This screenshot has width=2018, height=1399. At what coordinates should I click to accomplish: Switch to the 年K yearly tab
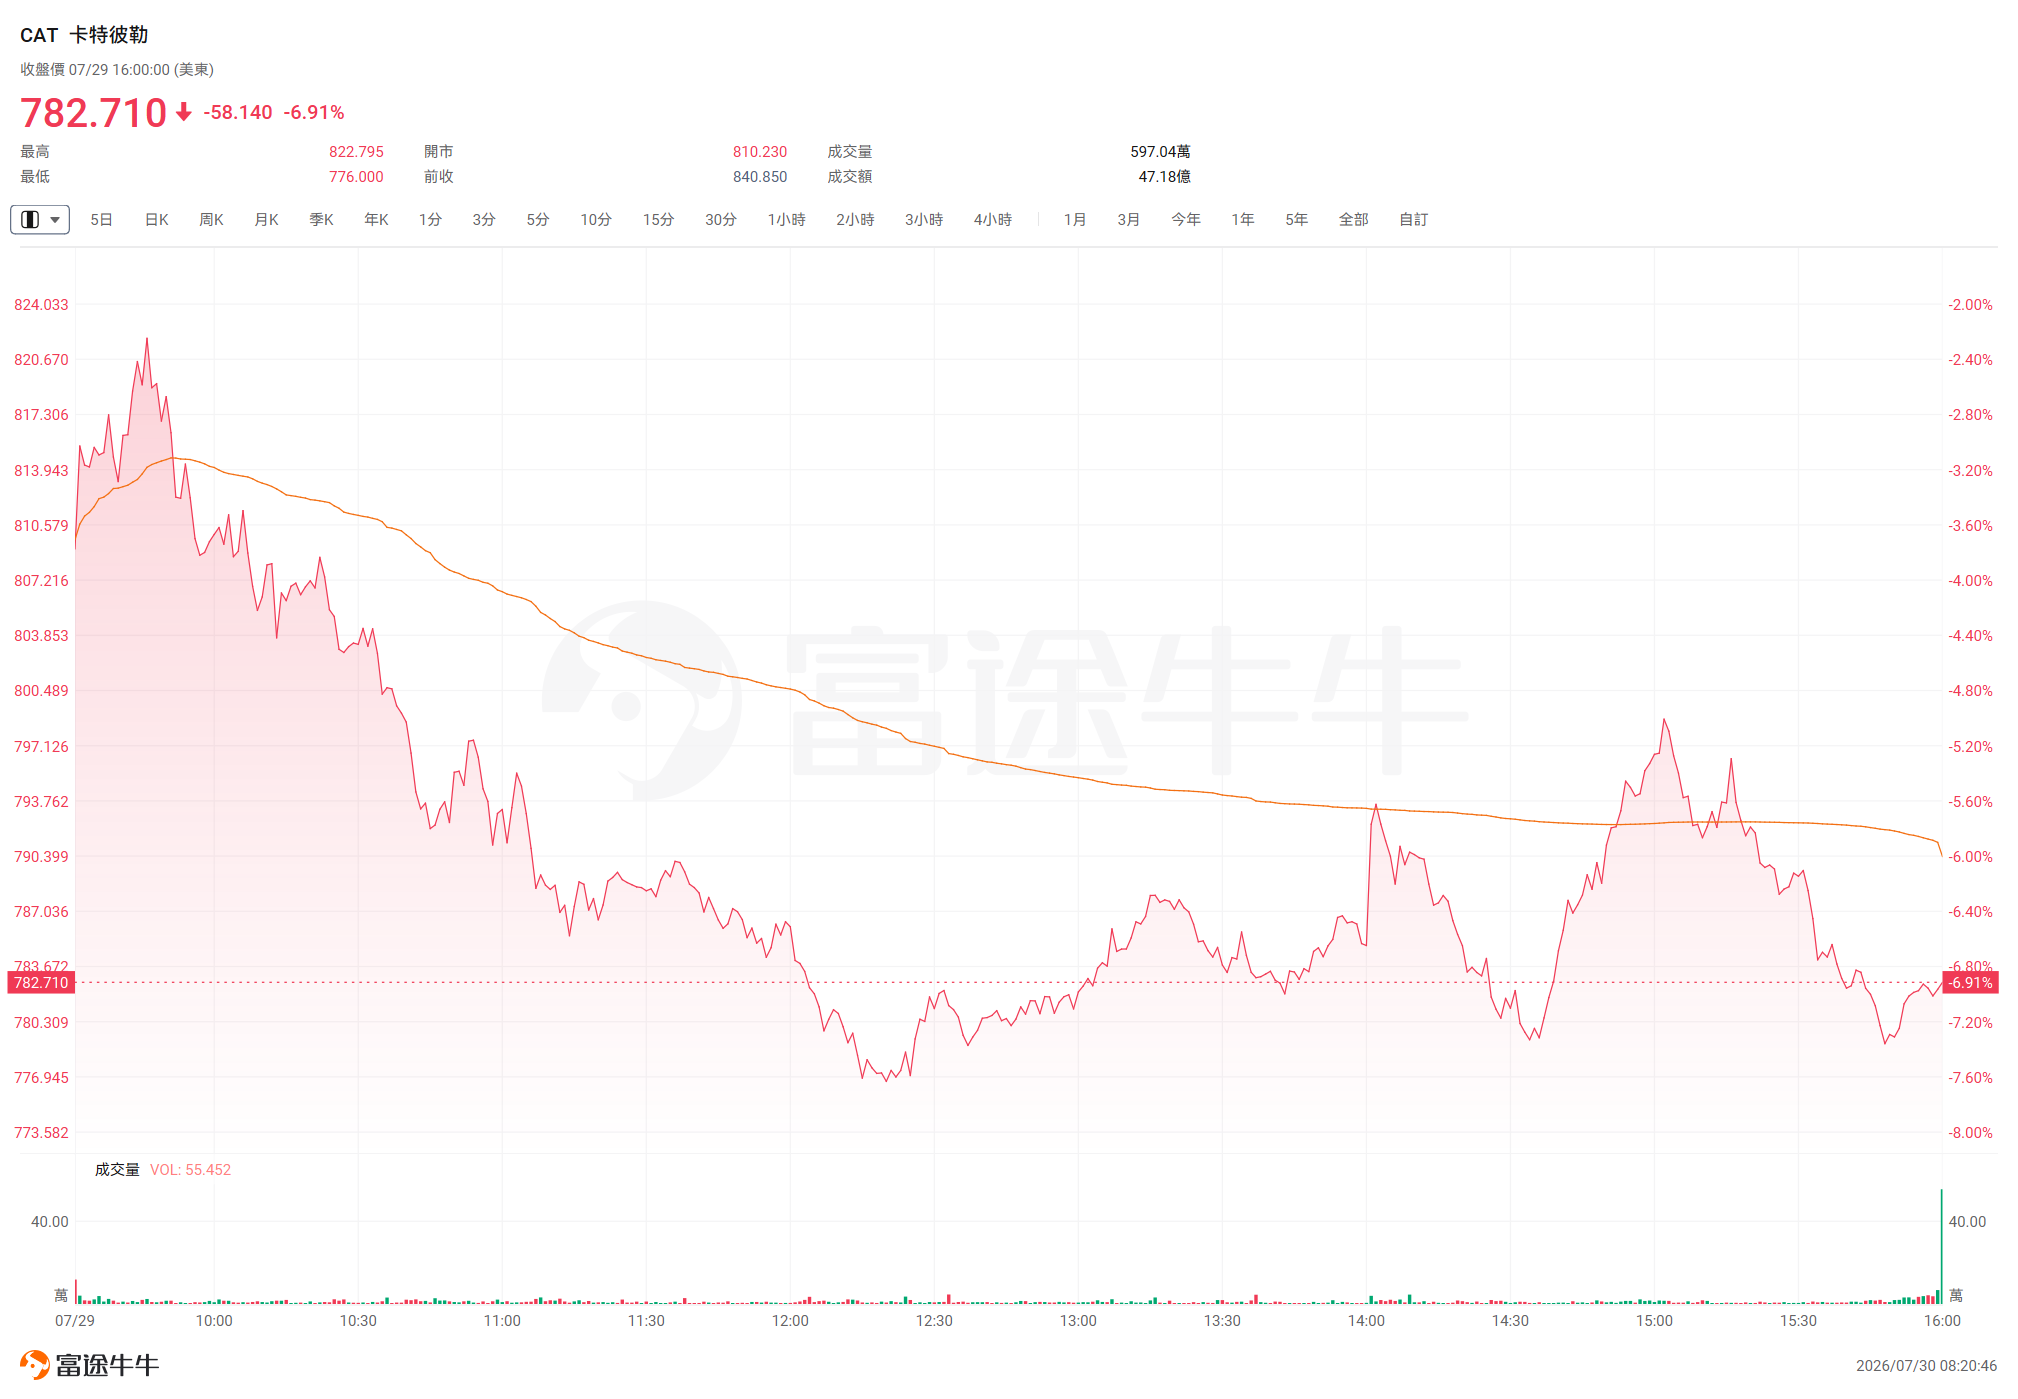376,219
